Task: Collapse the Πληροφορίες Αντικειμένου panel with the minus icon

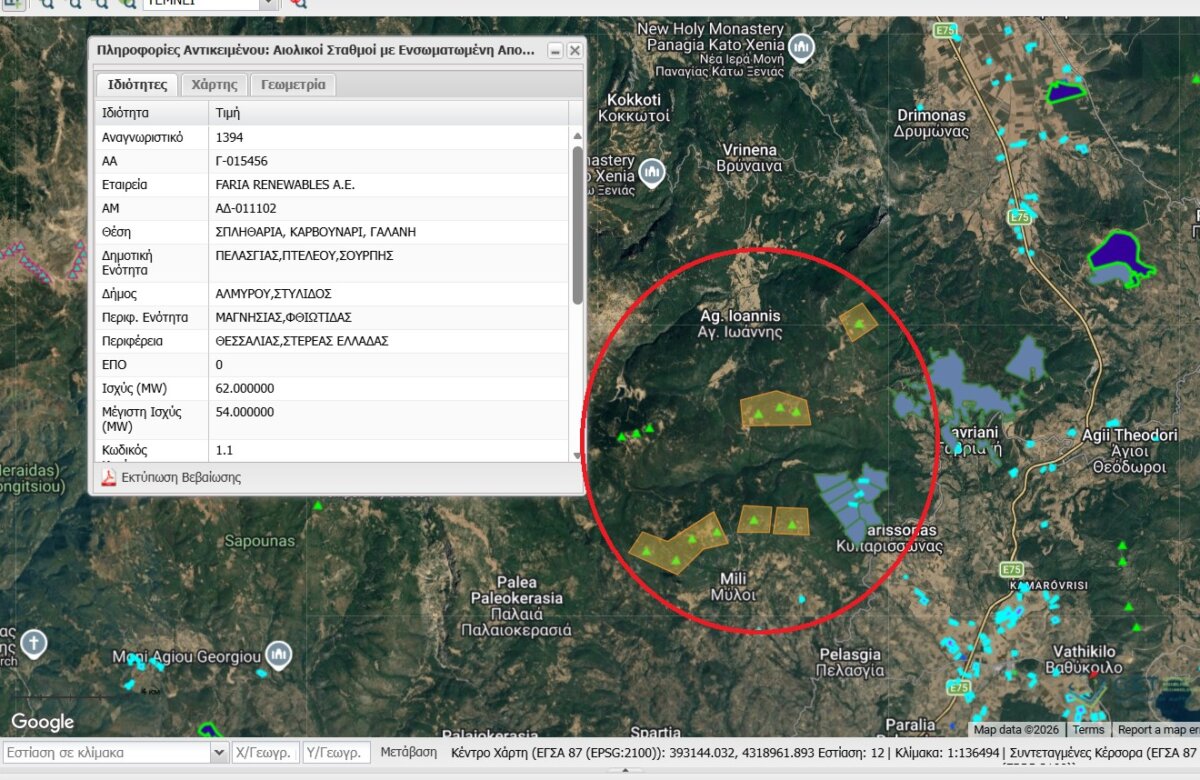Action: tap(555, 50)
